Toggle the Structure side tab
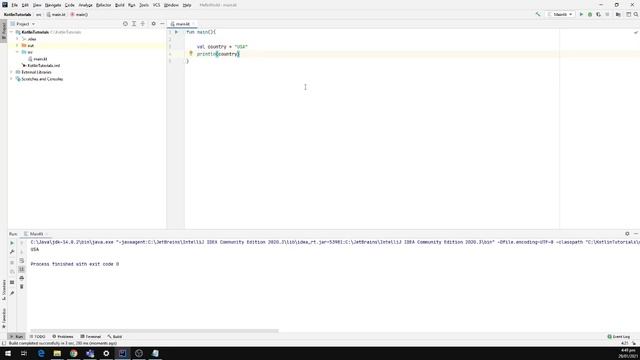The height and width of the screenshot is (360, 640). pyautogui.click(x=4, y=291)
